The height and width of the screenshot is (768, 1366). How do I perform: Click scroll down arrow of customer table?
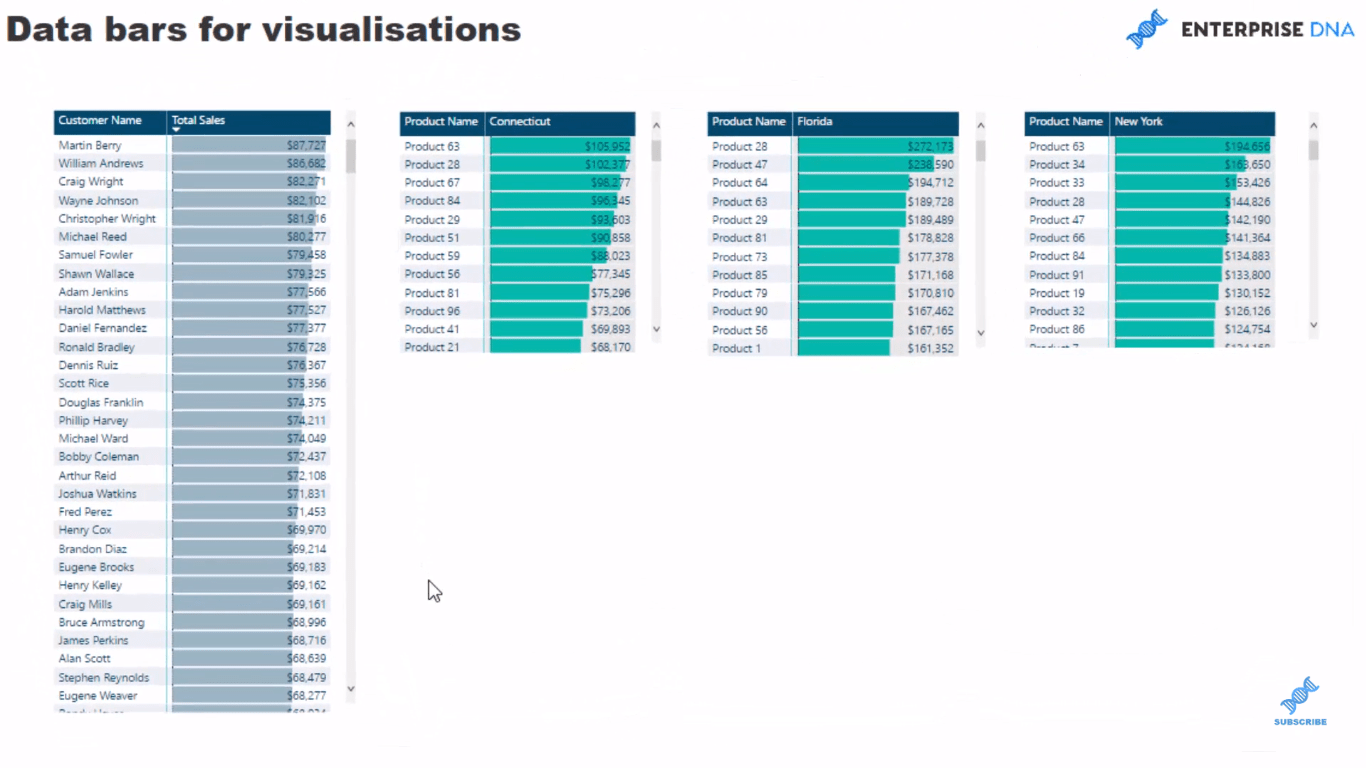[351, 688]
